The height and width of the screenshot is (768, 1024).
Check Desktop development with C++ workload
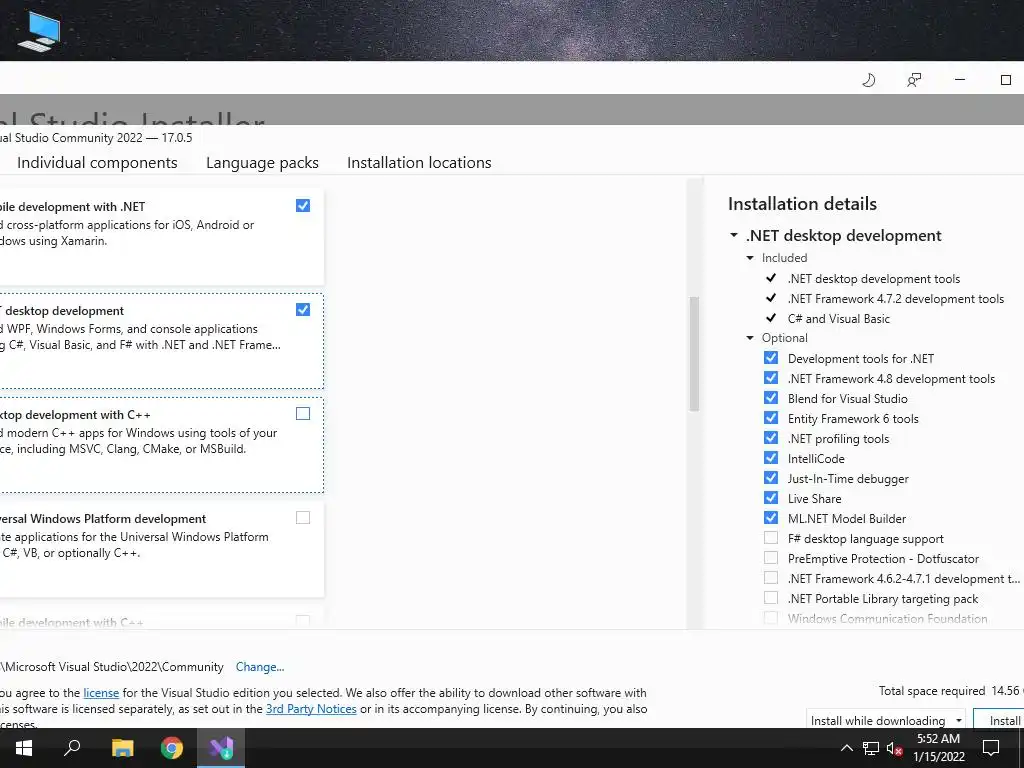point(303,413)
